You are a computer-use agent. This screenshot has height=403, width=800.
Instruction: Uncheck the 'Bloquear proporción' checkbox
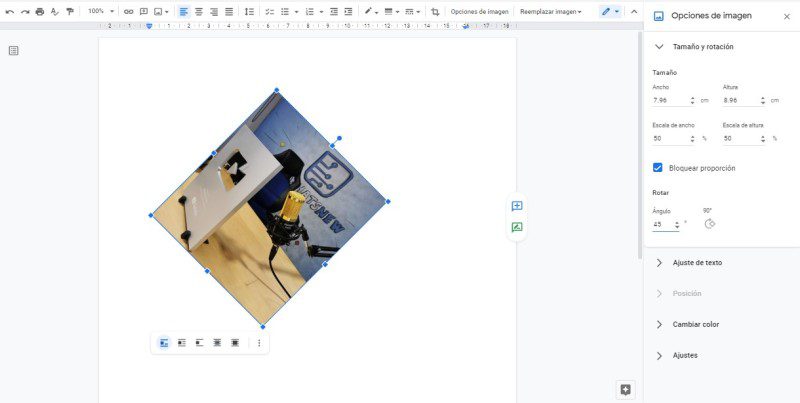(x=658, y=168)
